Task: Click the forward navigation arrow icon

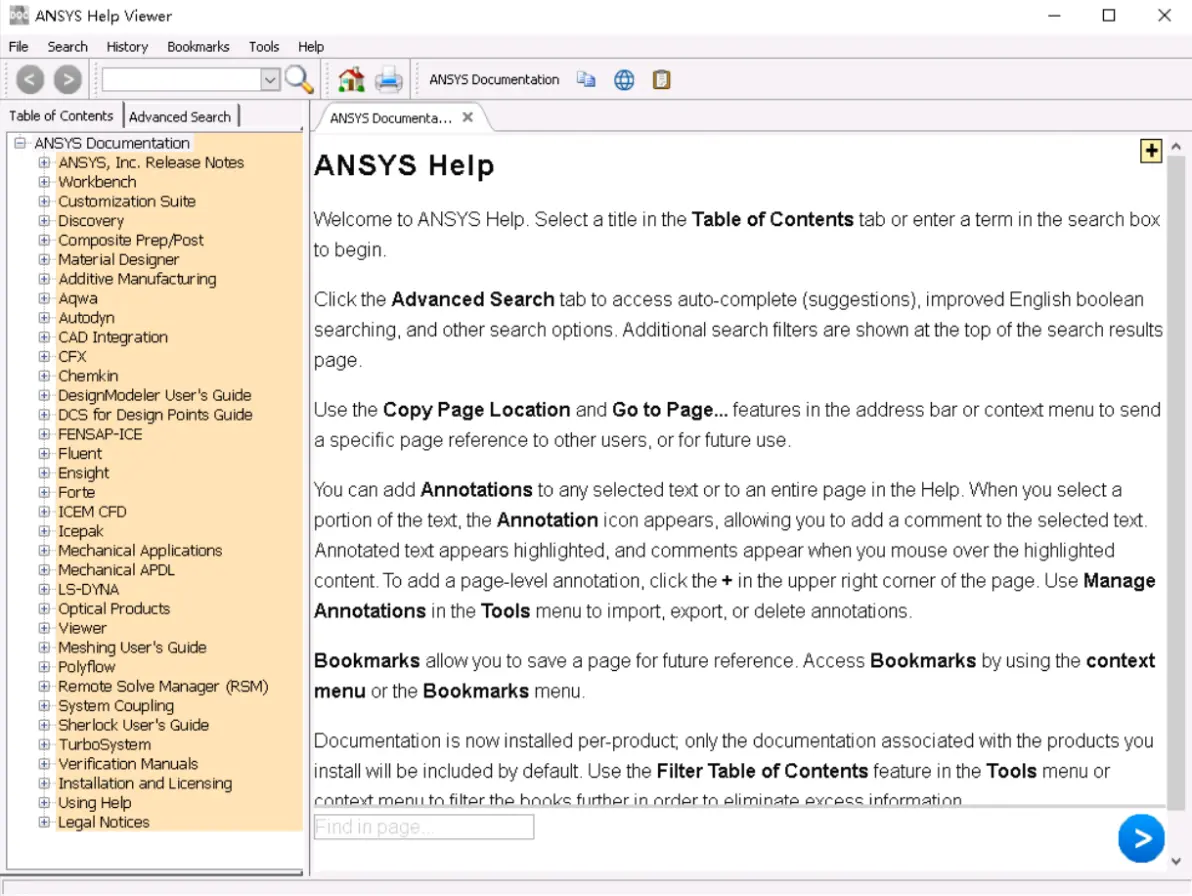Action: click(68, 79)
